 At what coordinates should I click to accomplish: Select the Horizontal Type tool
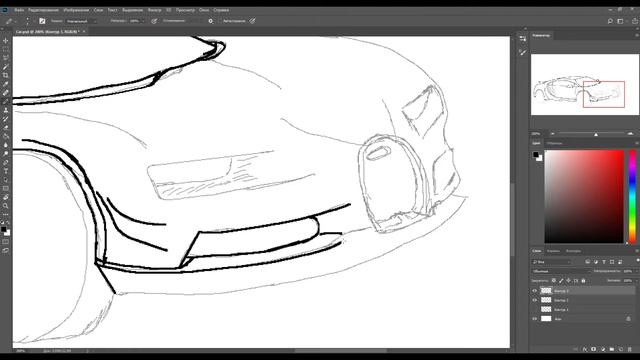tap(5, 171)
